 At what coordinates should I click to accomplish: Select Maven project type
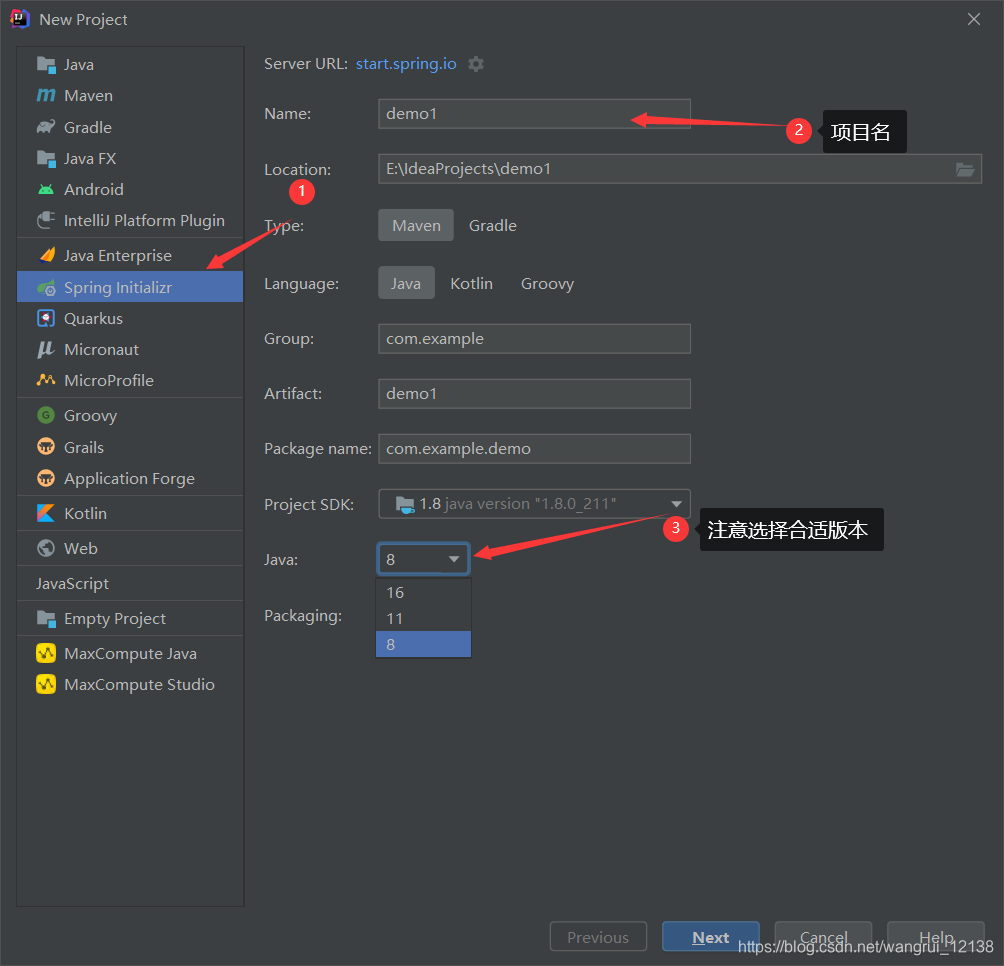click(x=416, y=225)
